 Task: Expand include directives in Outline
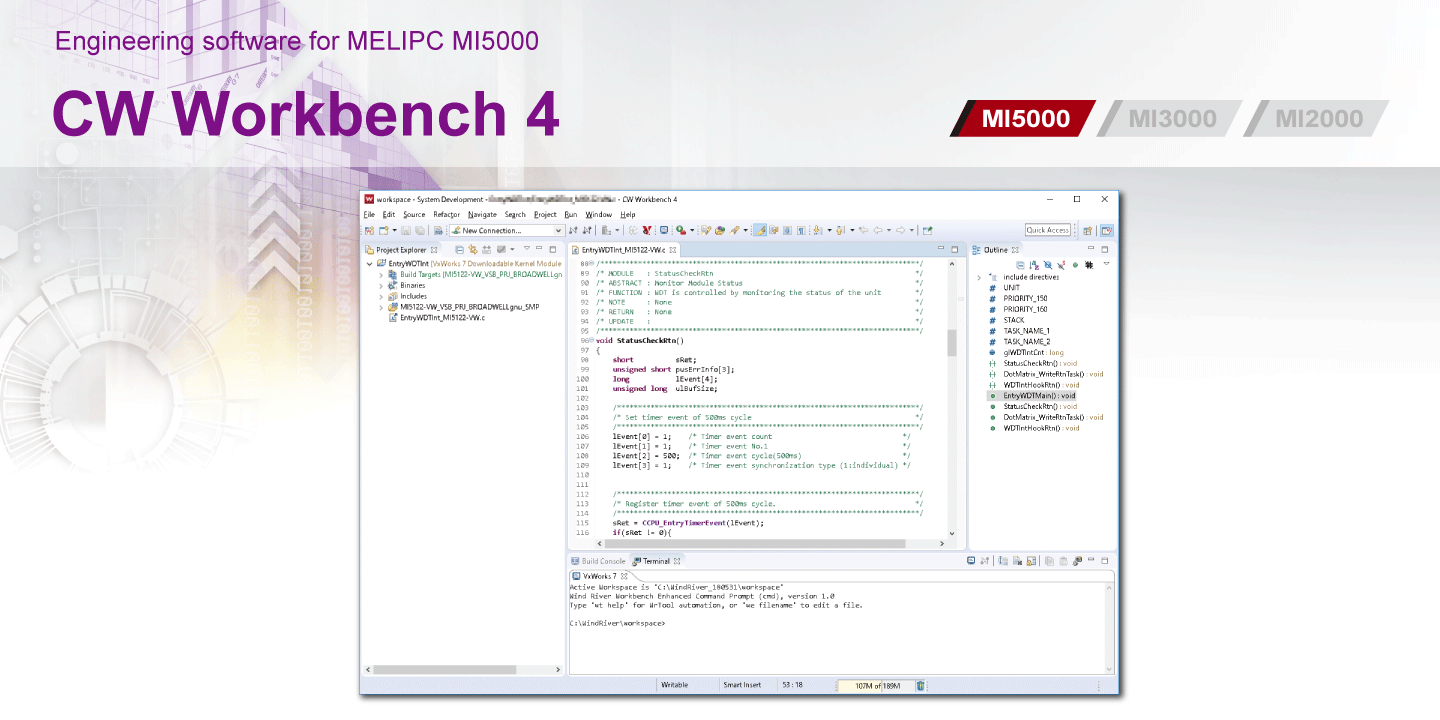pyautogui.click(x=979, y=277)
